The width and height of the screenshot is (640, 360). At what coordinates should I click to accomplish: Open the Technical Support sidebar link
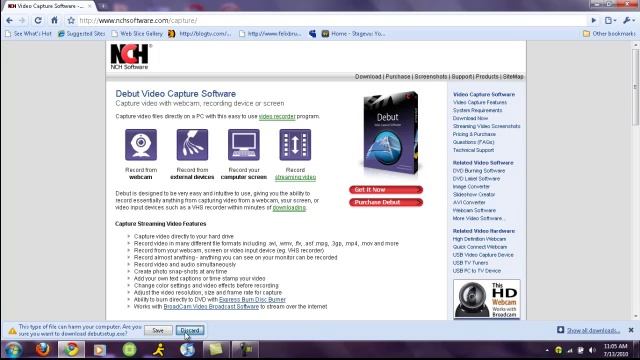pos(473,150)
